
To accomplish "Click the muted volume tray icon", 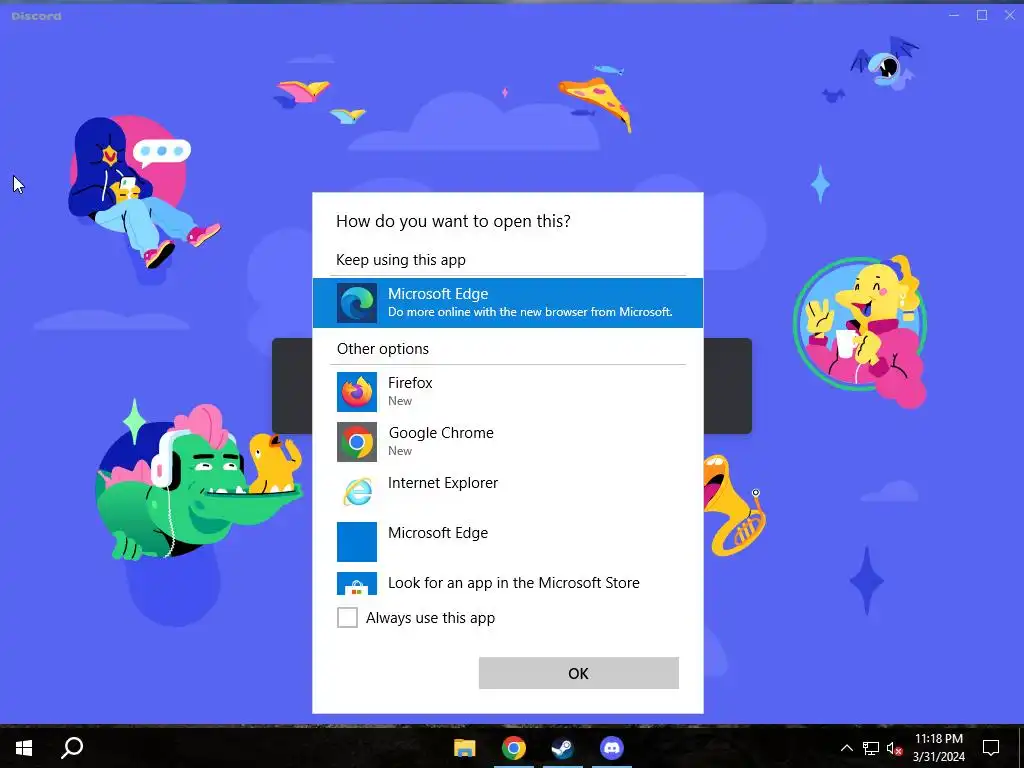I will click(x=895, y=748).
